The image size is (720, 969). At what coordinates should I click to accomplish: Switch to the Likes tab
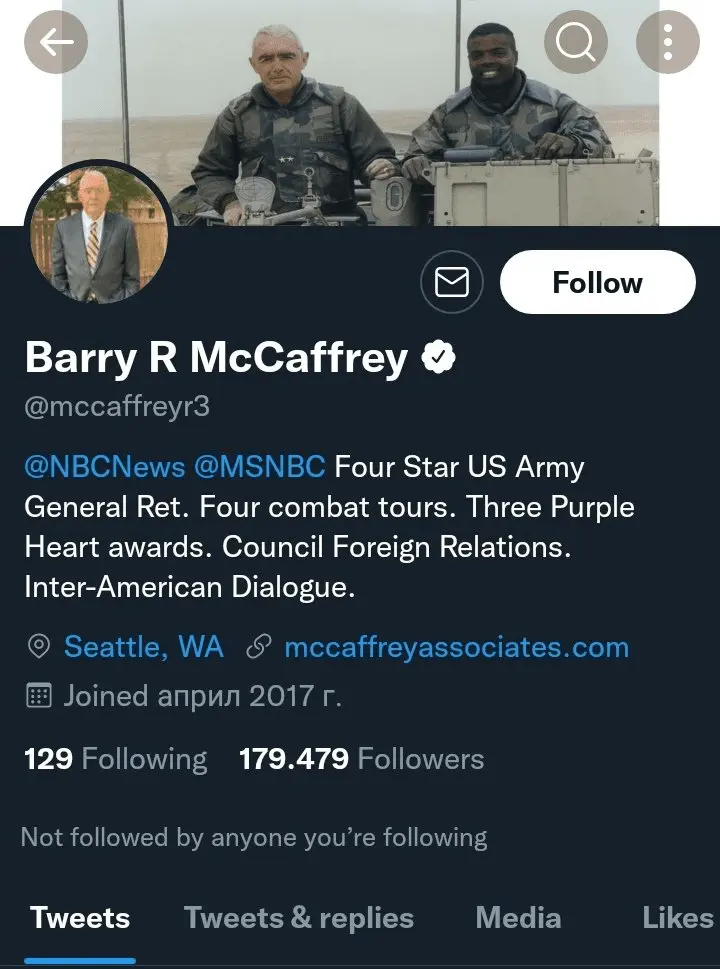pos(677,918)
